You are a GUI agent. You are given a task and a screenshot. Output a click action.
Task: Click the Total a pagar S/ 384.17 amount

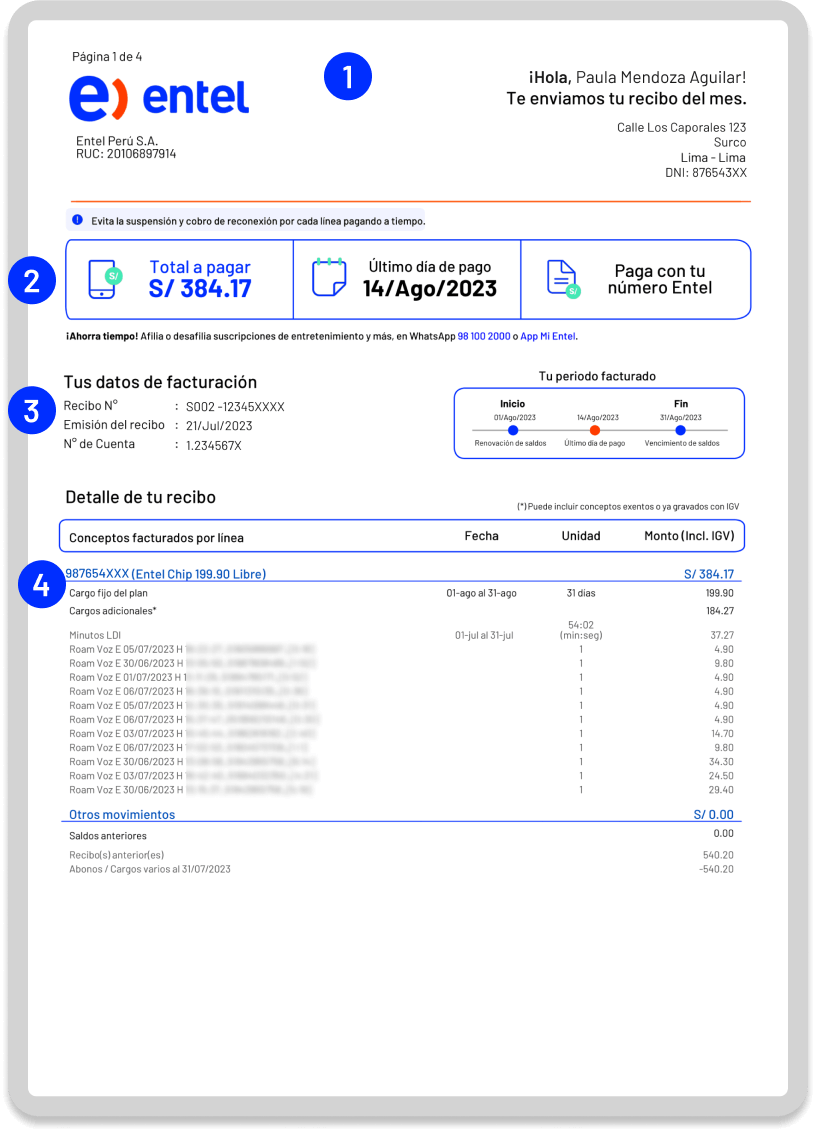click(x=200, y=289)
